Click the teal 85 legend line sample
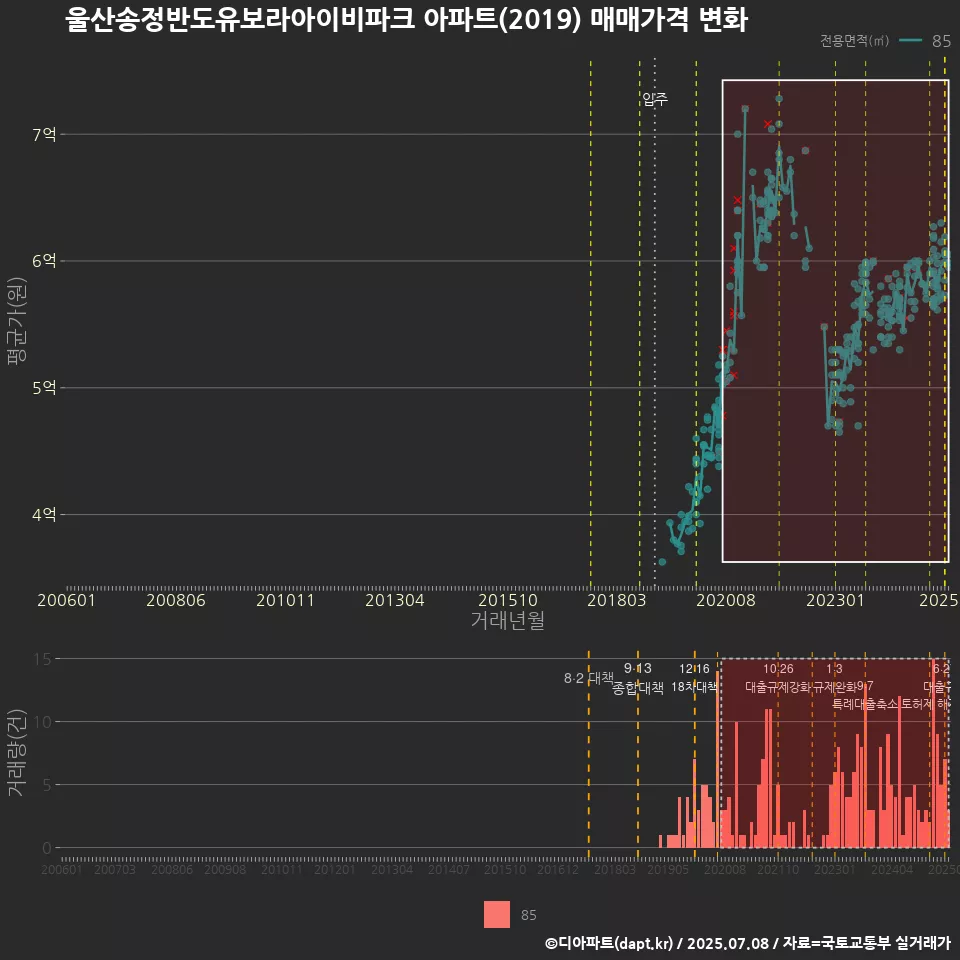The image size is (960, 960). 910,40
